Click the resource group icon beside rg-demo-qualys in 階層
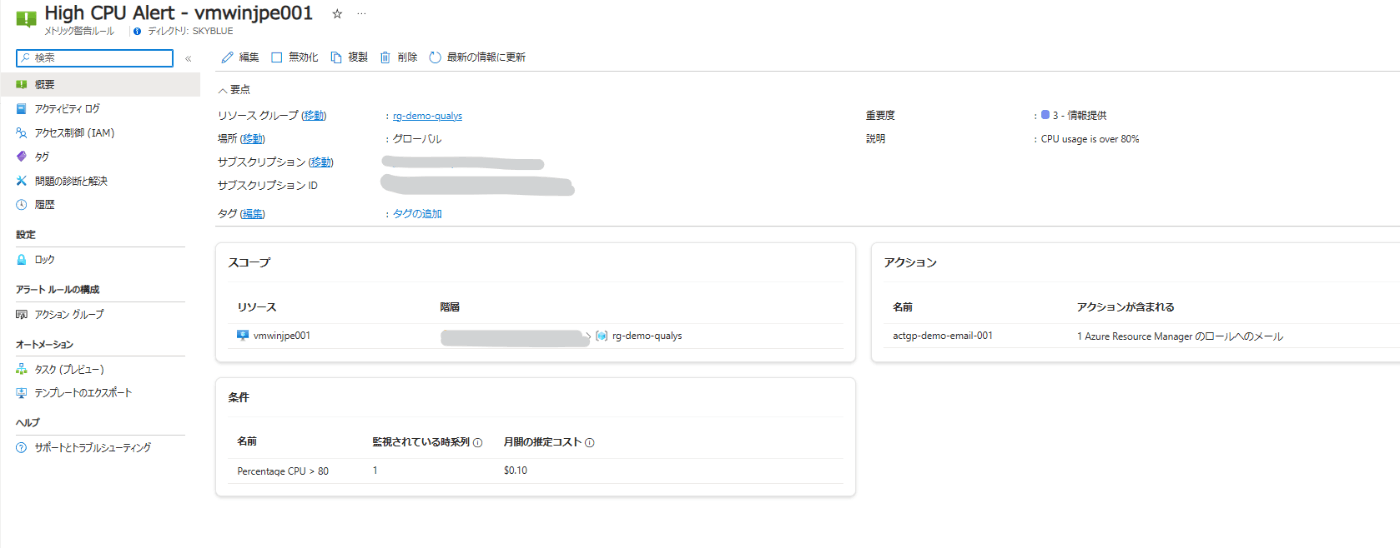The image size is (1400, 548). (x=601, y=336)
